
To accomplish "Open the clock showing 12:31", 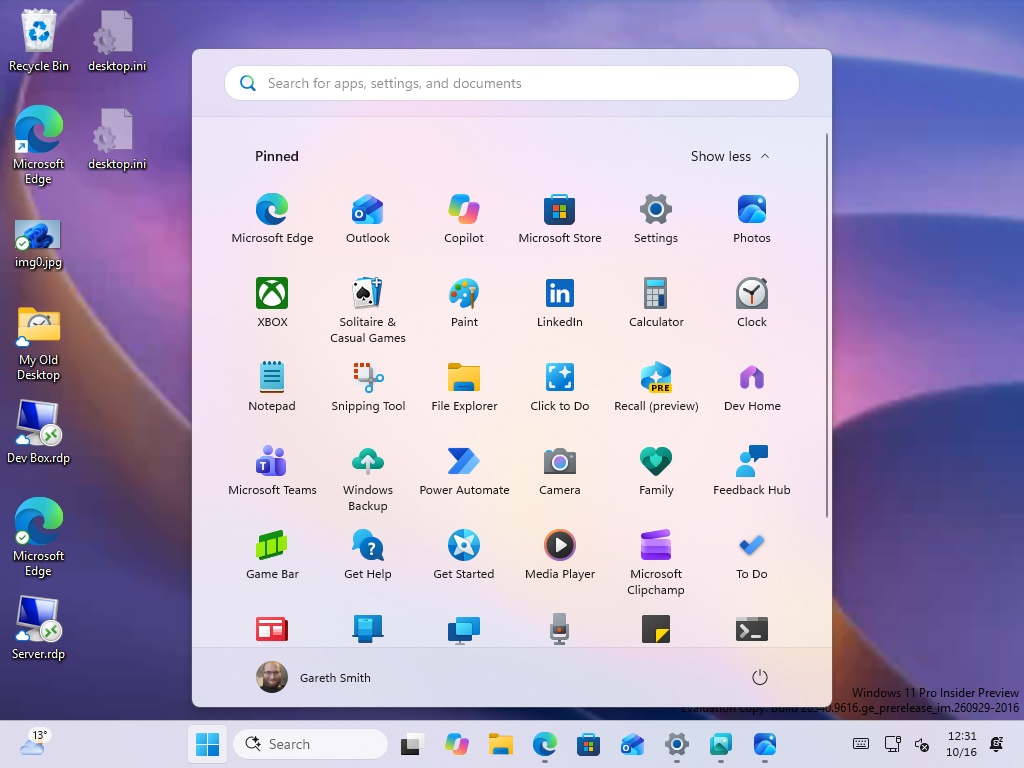I will point(962,744).
